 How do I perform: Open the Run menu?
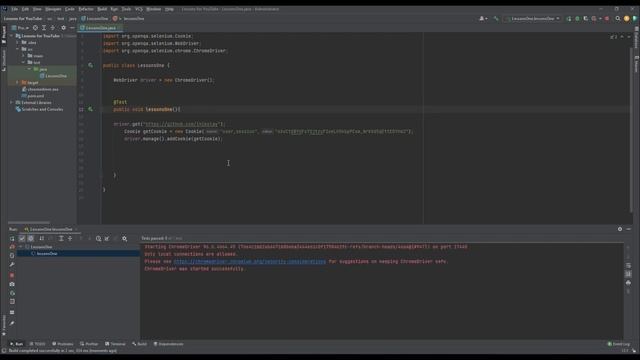pyautogui.click(x=114, y=9)
